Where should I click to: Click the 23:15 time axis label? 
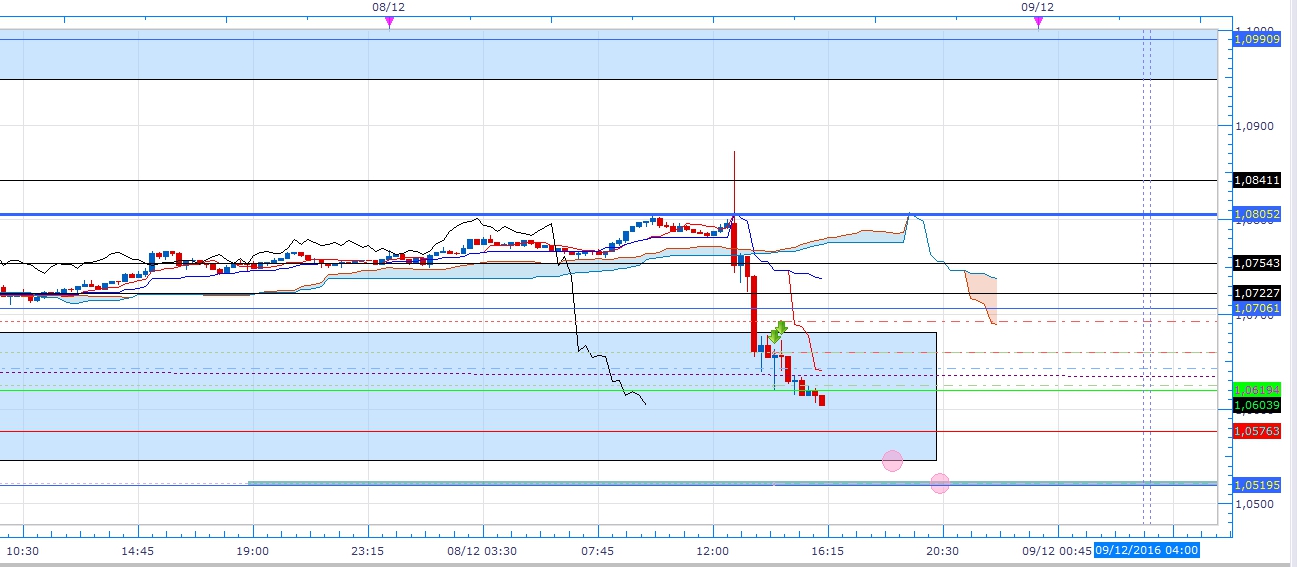point(369,550)
